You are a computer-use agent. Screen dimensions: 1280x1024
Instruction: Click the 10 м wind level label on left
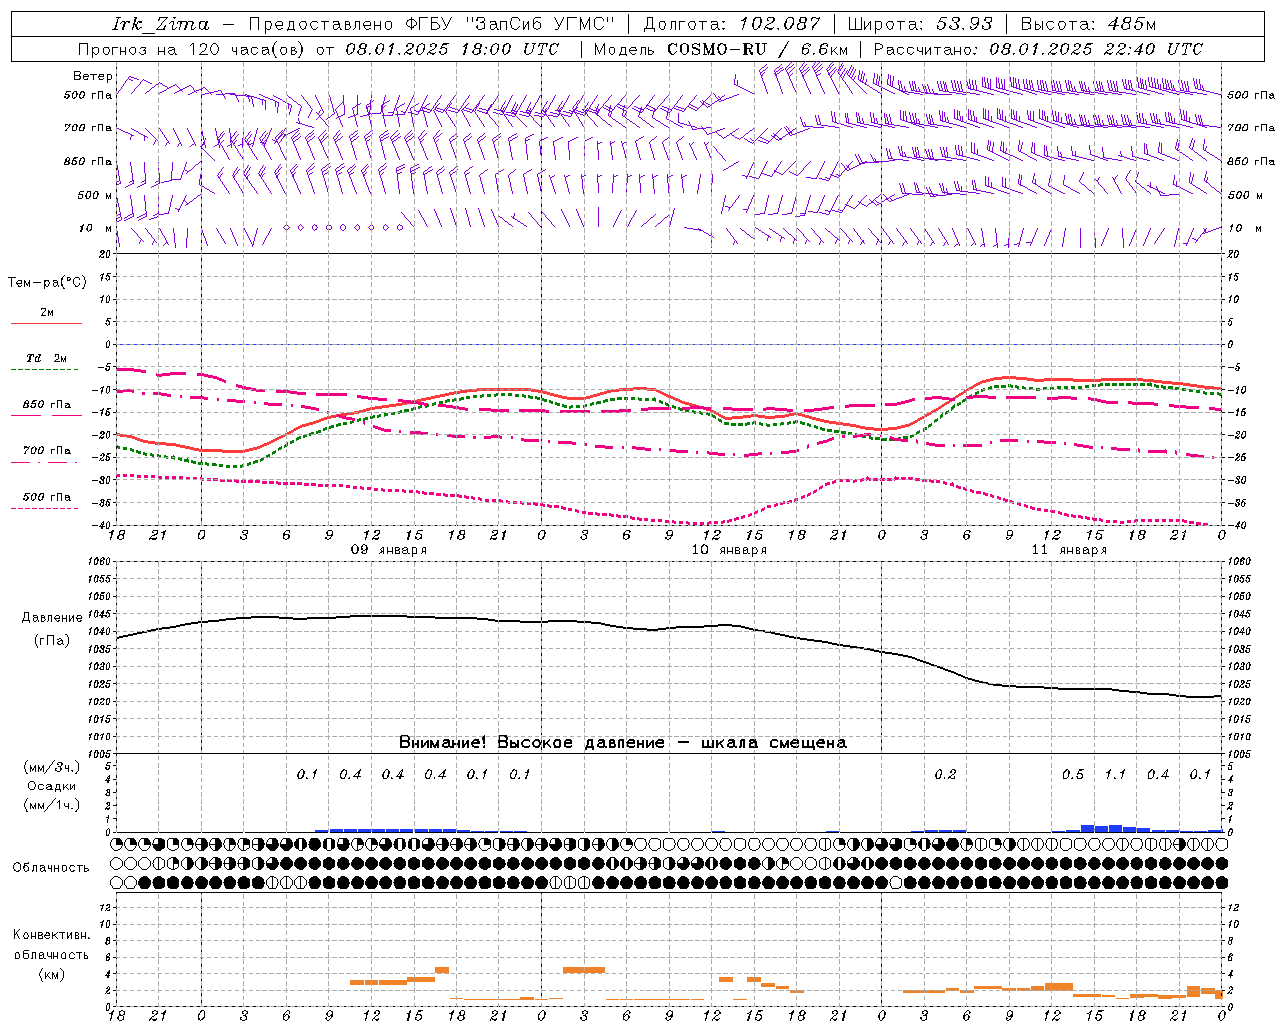(96, 228)
